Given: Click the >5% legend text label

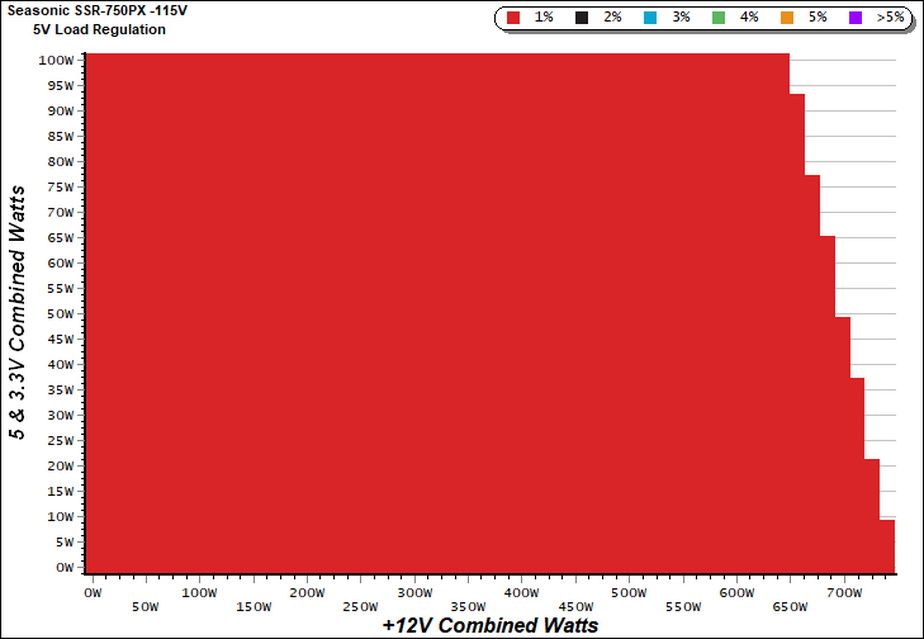Looking at the screenshot, I should pyautogui.click(x=890, y=18).
